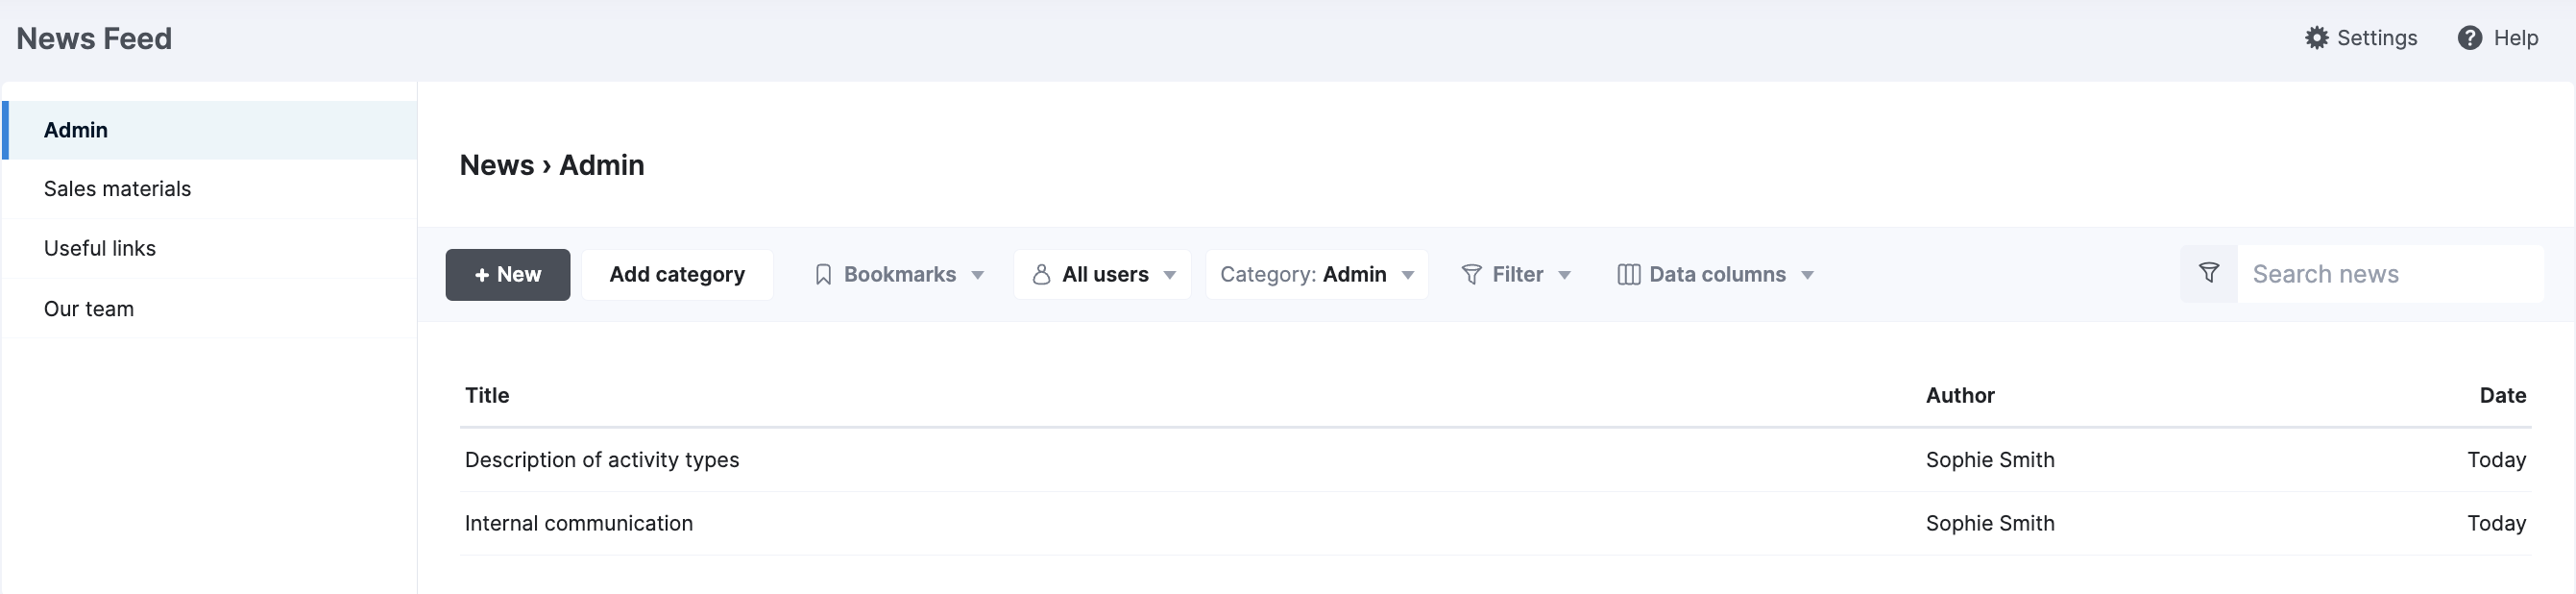2576x594 pixels.
Task: Click the funnel icon beside Filter
Action: [1471, 275]
